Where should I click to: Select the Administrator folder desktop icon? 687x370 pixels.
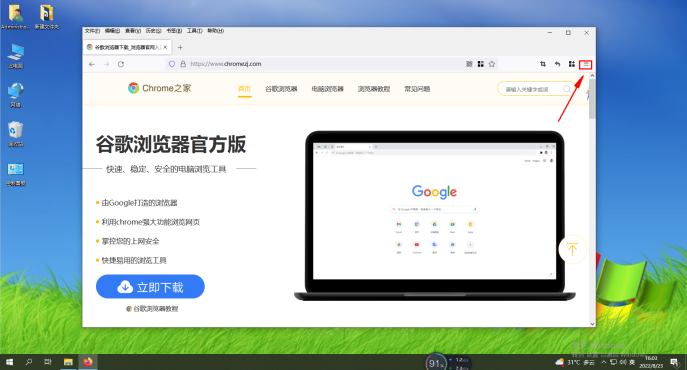[15, 17]
